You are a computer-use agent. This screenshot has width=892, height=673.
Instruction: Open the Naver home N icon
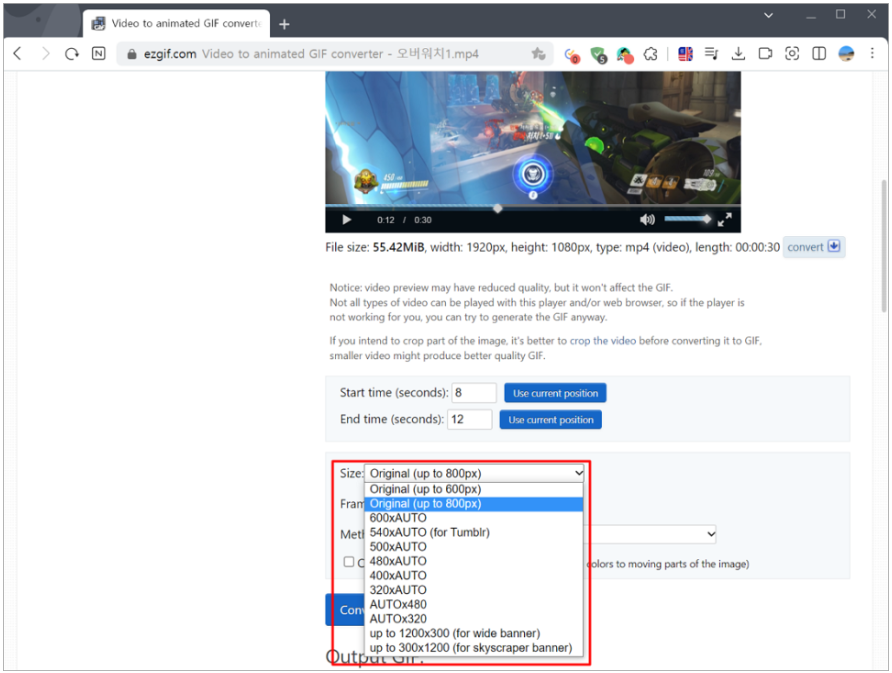click(98, 53)
